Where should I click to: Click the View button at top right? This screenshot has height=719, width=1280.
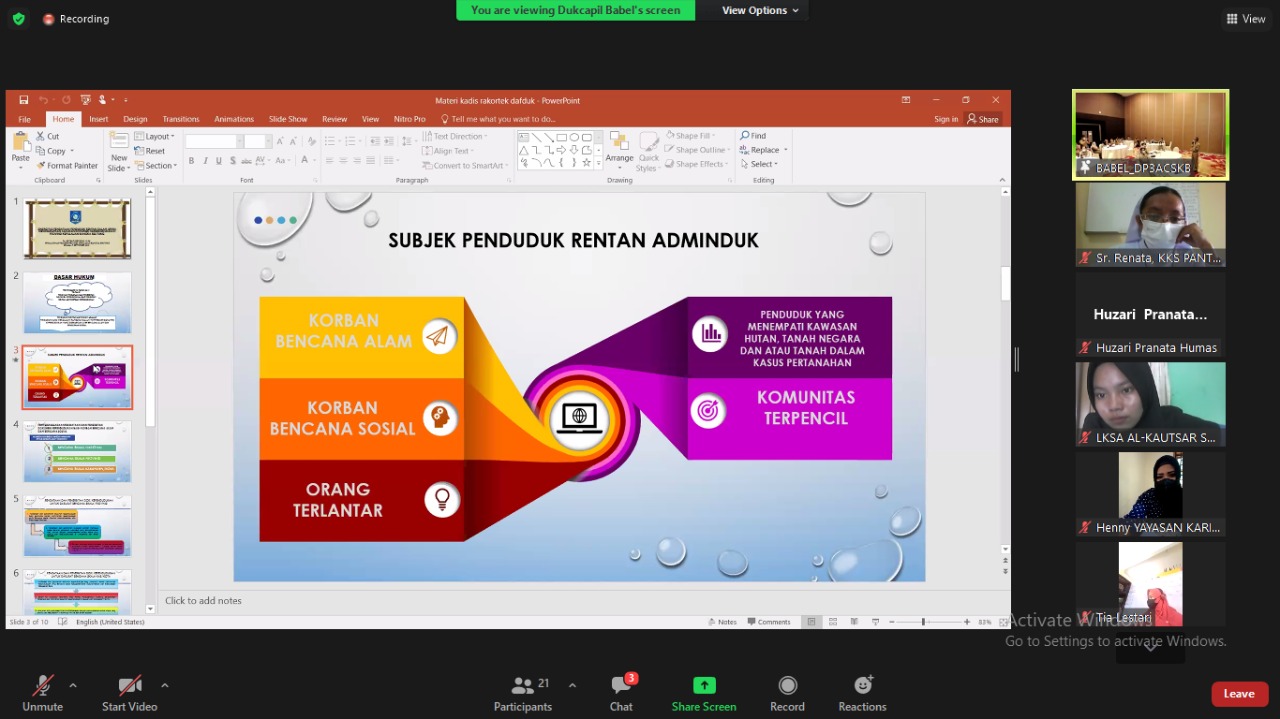(x=1246, y=19)
